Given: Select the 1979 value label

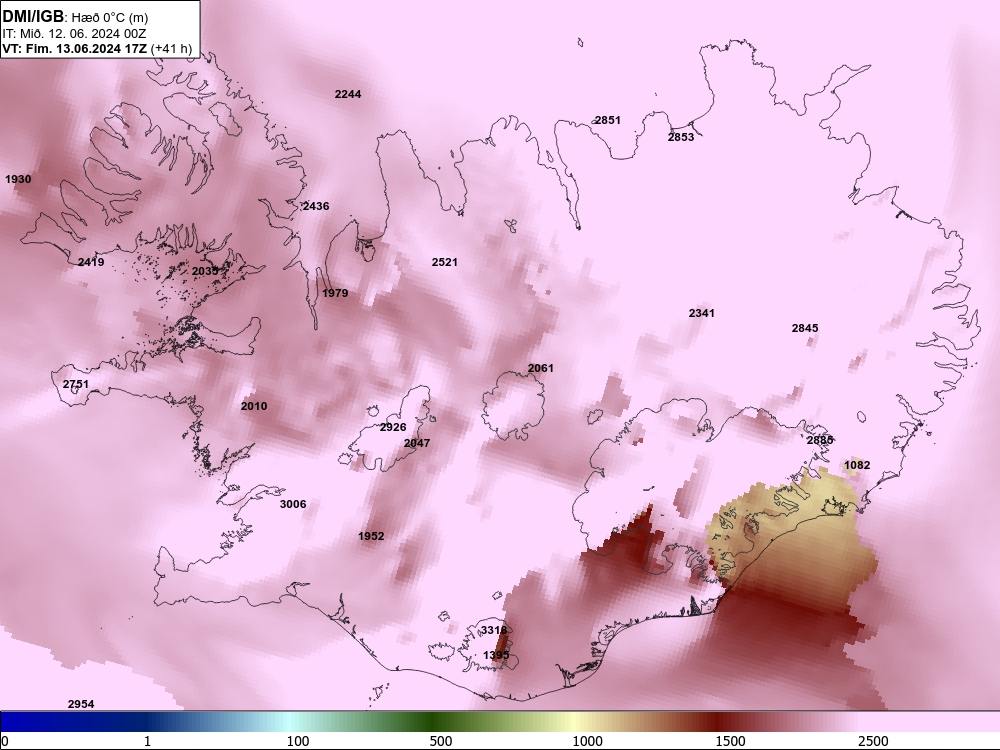Looking at the screenshot, I should pyautogui.click(x=335, y=293).
